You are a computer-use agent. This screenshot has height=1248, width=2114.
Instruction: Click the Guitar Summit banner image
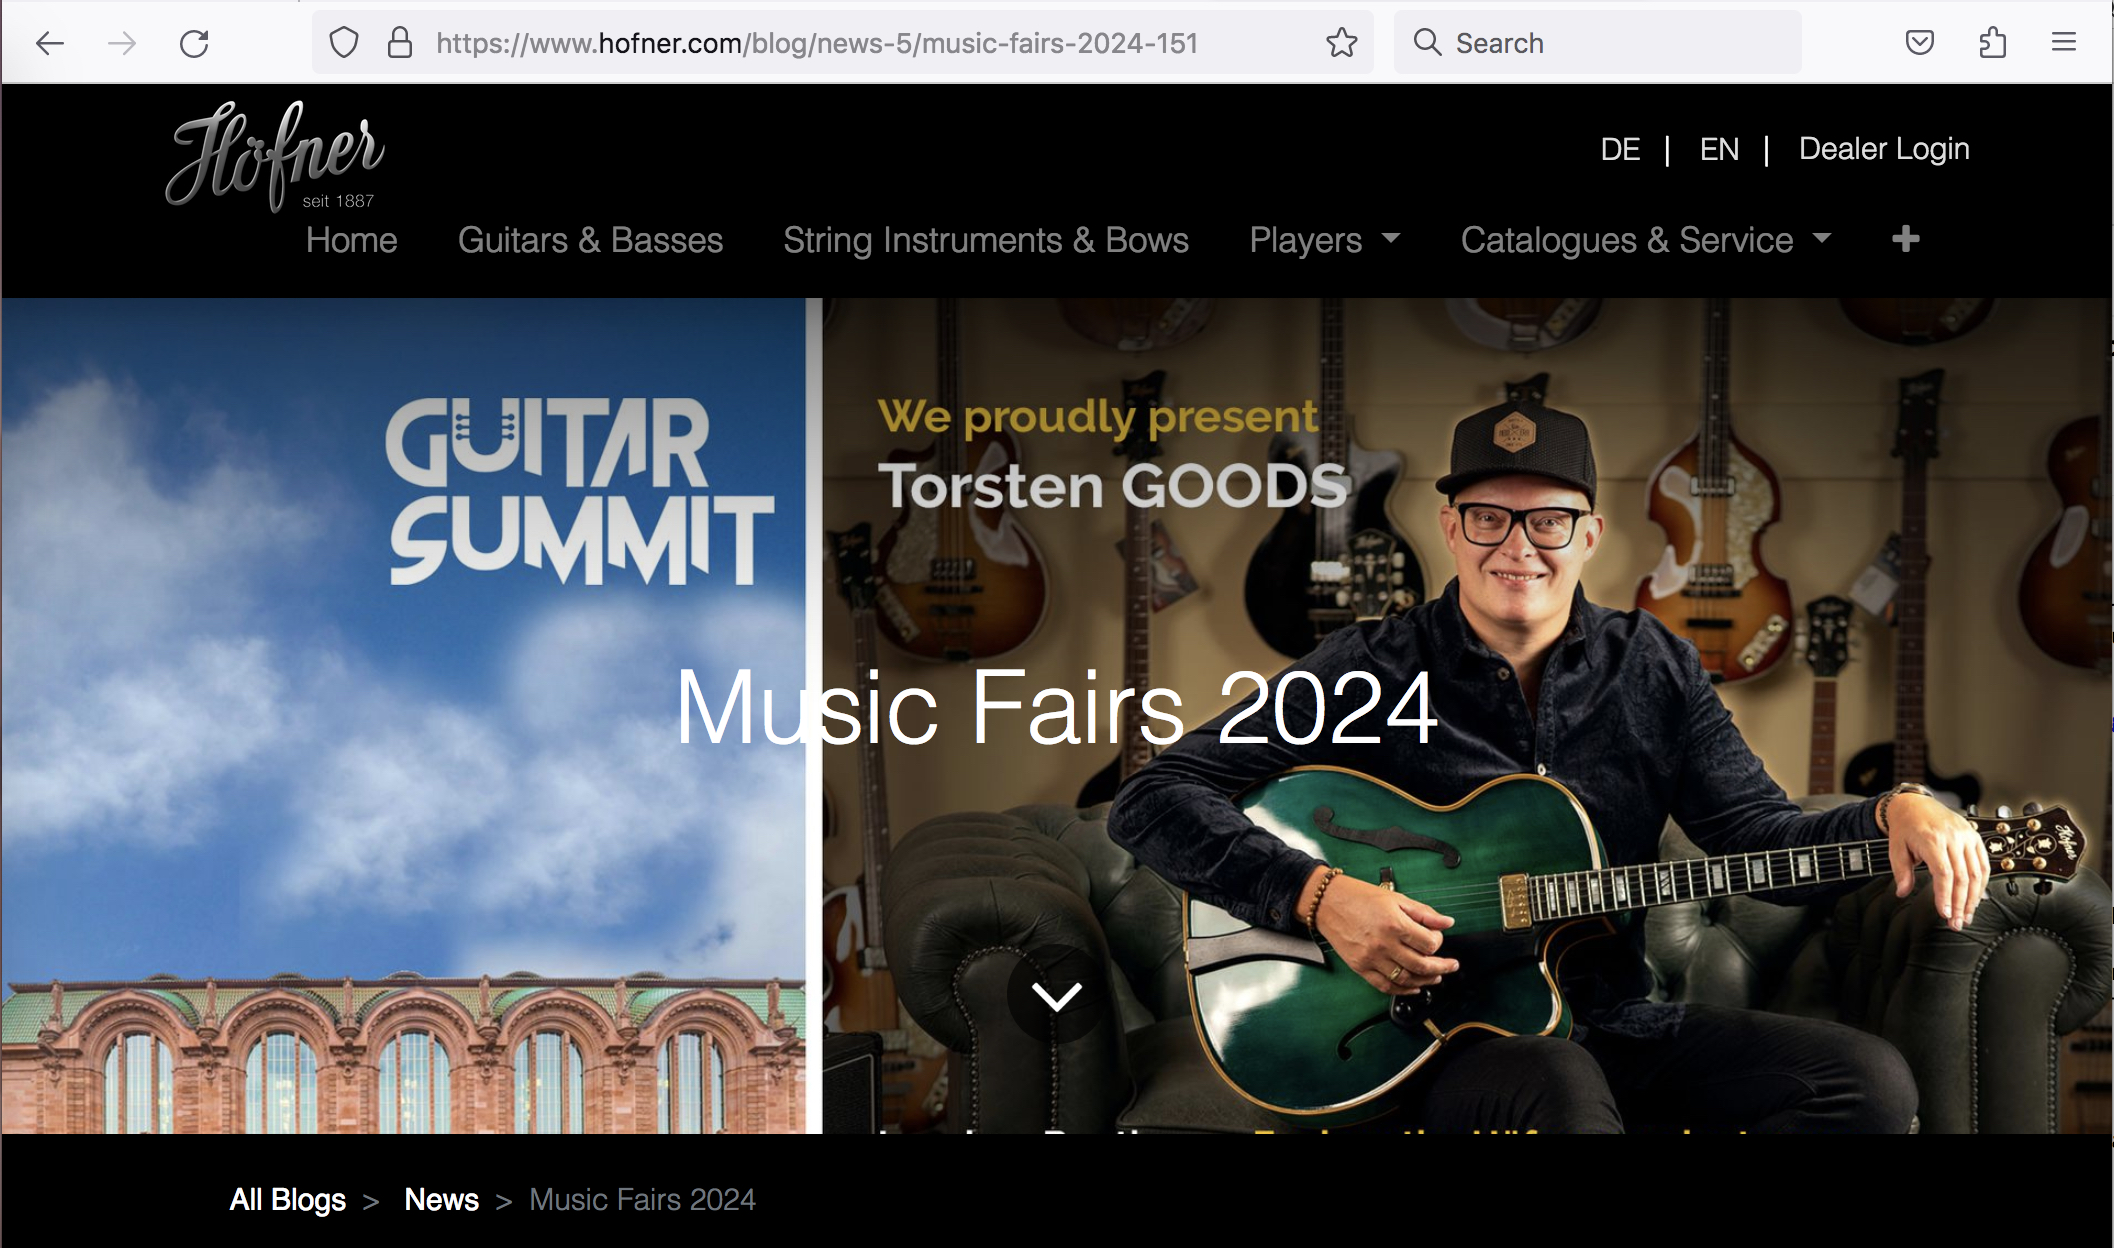[x=404, y=715]
